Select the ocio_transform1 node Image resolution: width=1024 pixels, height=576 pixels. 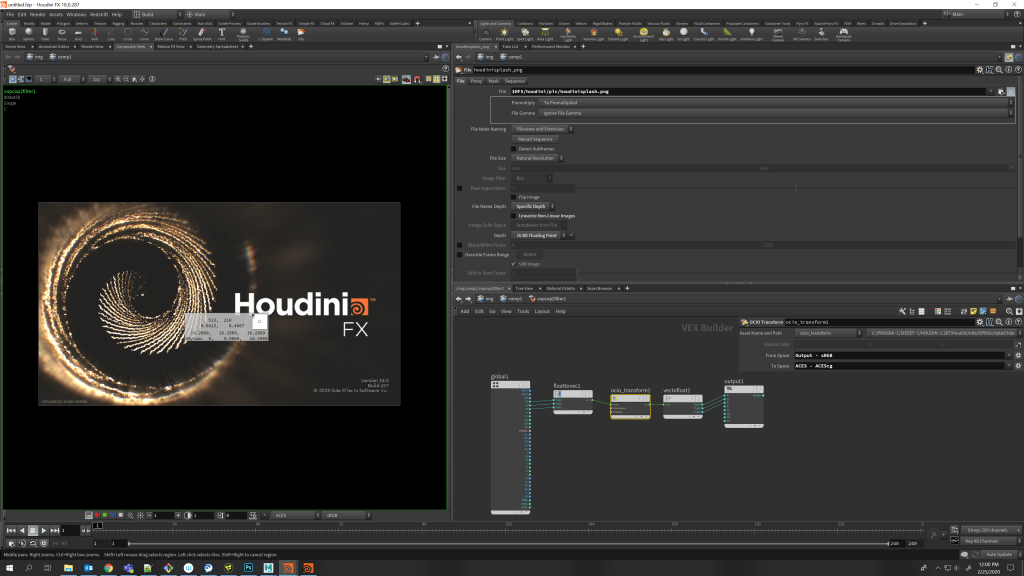[x=630, y=405]
